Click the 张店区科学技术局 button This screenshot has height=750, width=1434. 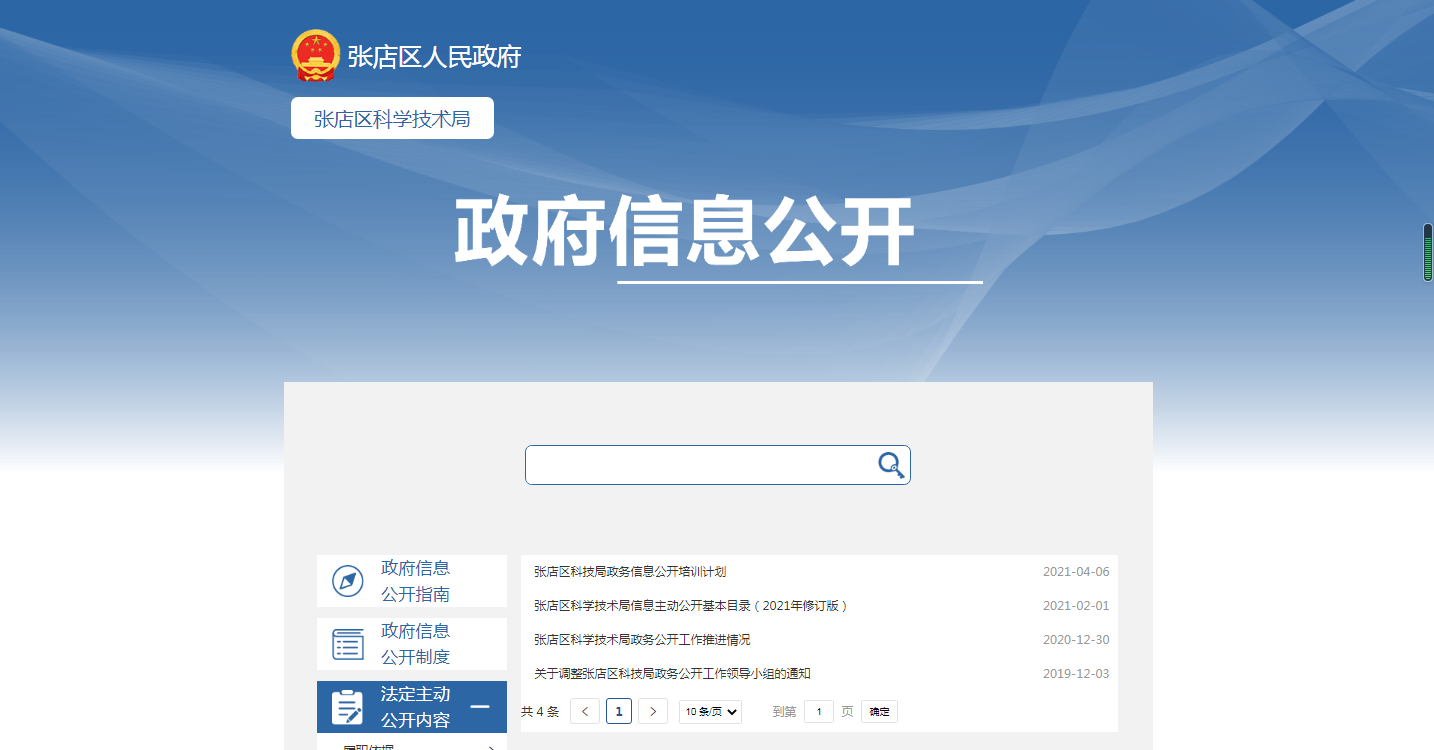tap(392, 119)
